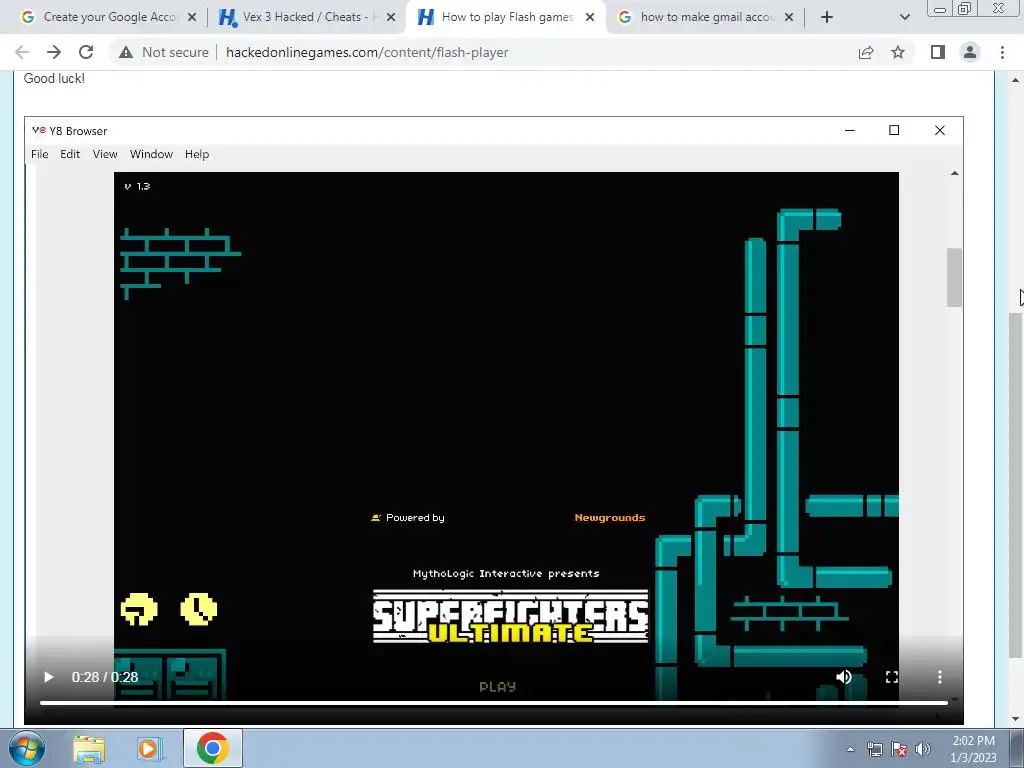Screen dimensions: 1024x768
Task: Click the yellow clock icon in game
Action: click(x=199, y=609)
